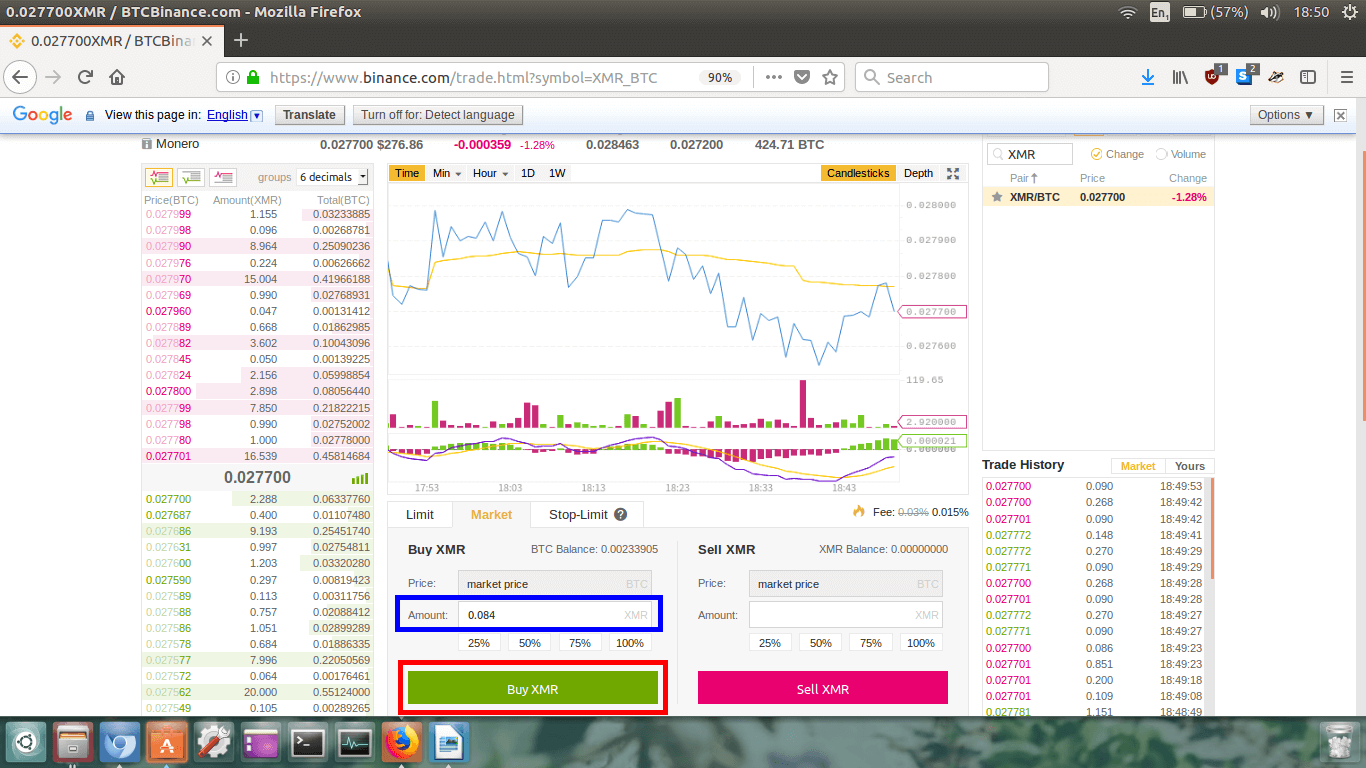This screenshot has width=1366, height=768.
Task: Bookmark this page with star icon
Action: [x=829, y=77]
